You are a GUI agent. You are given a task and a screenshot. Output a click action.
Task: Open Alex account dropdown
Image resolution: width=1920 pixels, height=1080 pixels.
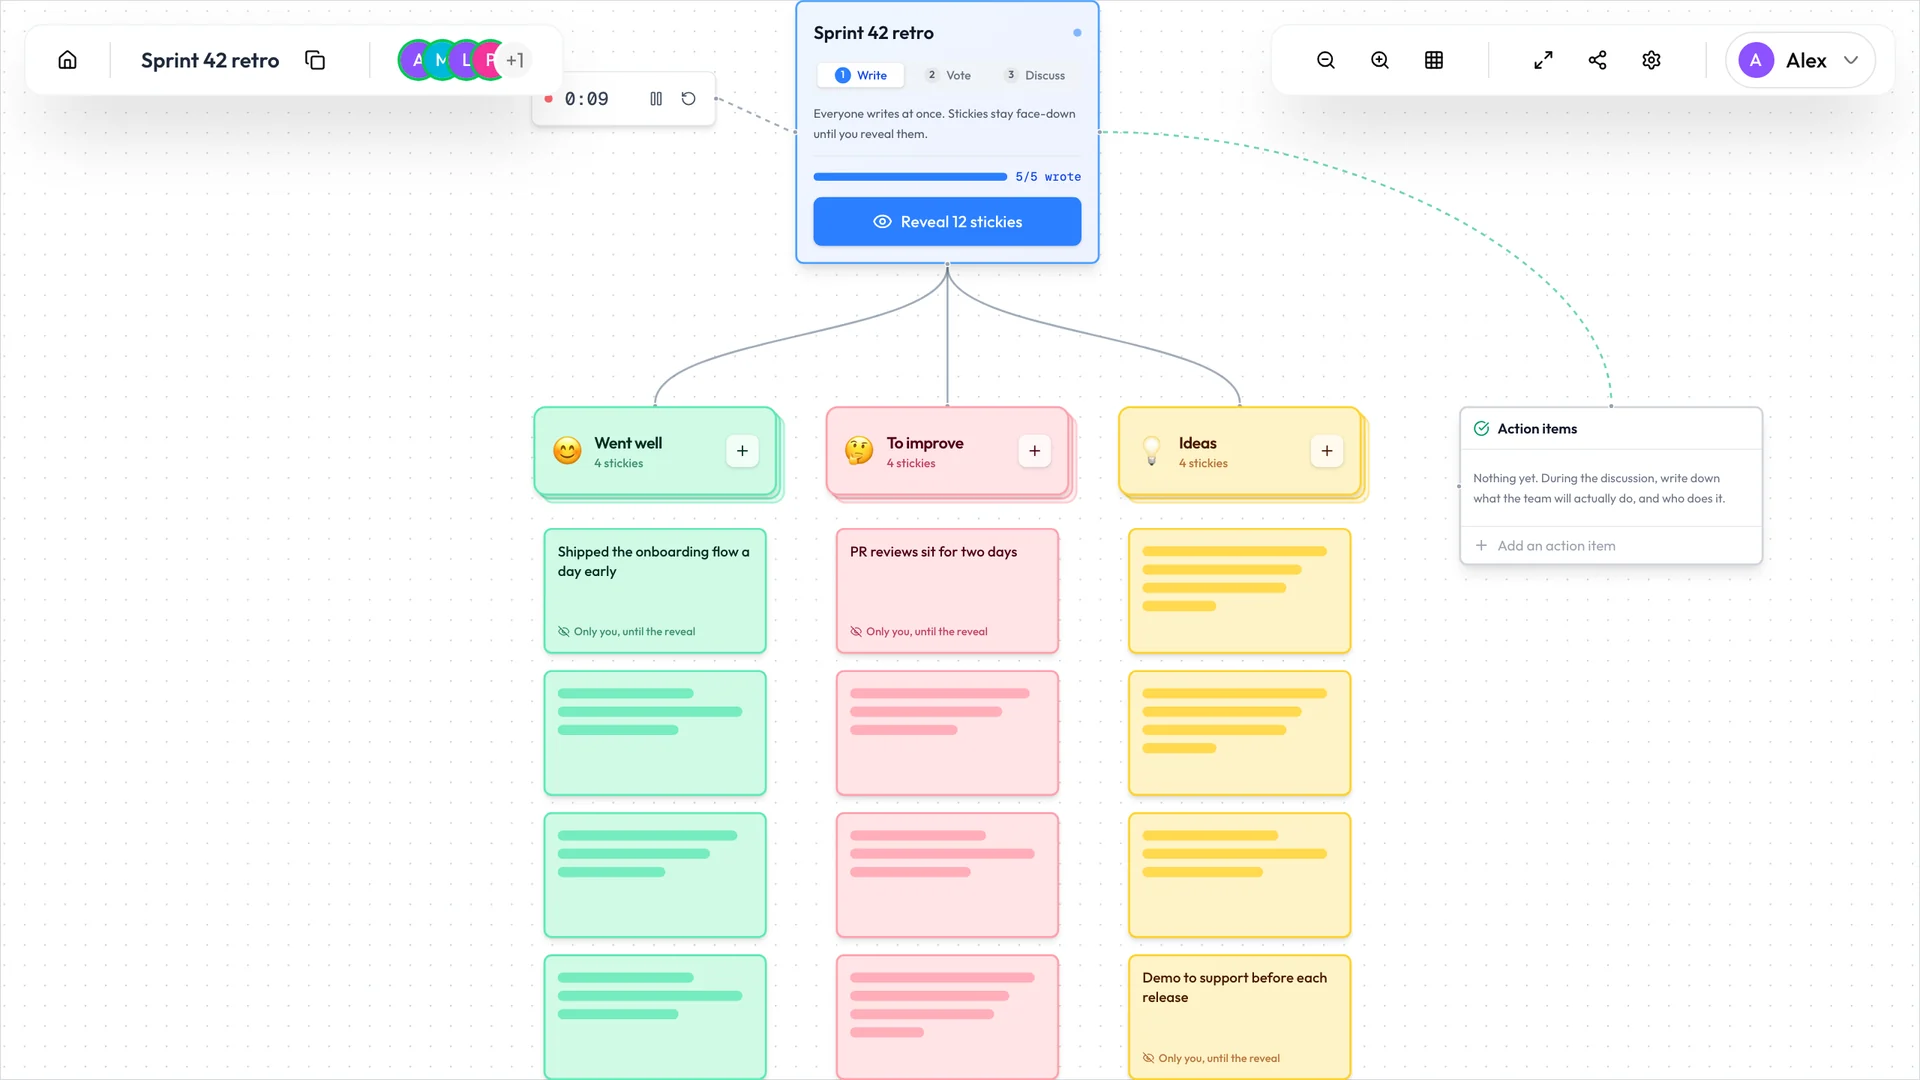1800,60
